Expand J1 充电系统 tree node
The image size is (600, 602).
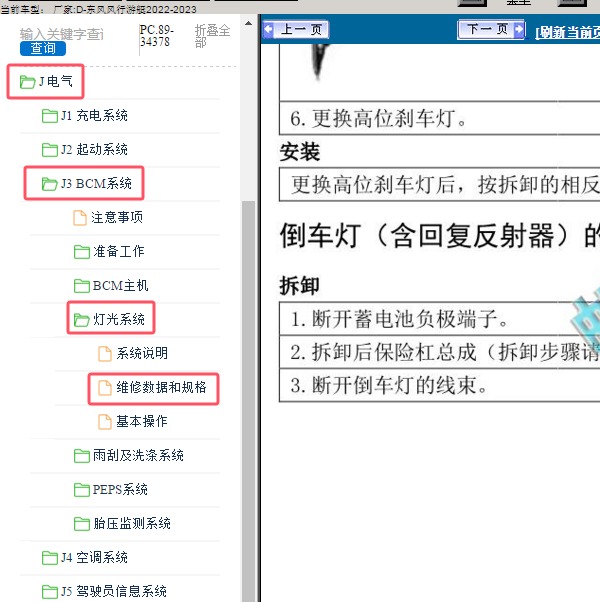click(x=94, y=116)
